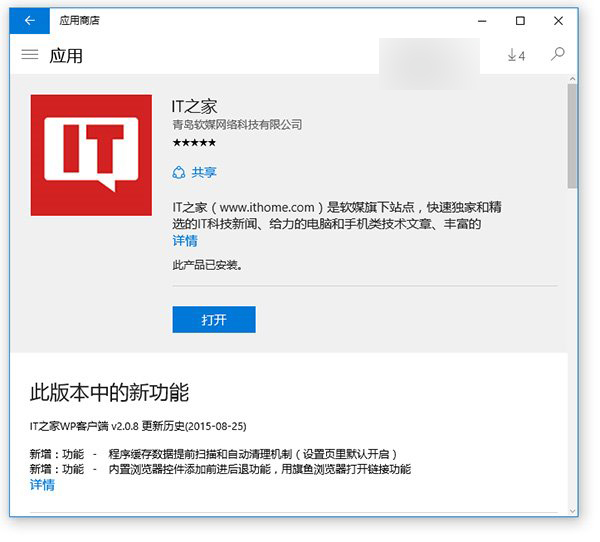This screenshot has height=542, width=600.
Task: Click the share icon beside 共享
Action: [x=179, y=172]
